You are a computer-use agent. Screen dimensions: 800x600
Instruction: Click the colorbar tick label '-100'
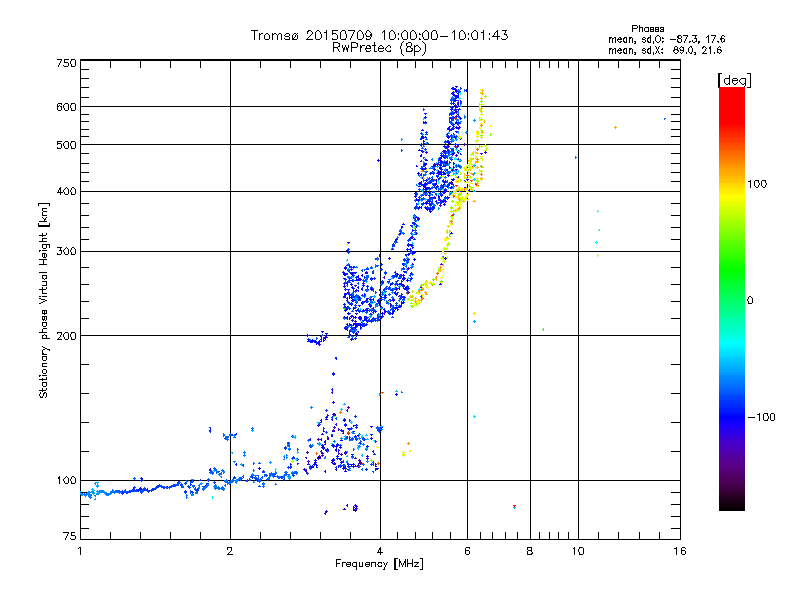(761, 417)
